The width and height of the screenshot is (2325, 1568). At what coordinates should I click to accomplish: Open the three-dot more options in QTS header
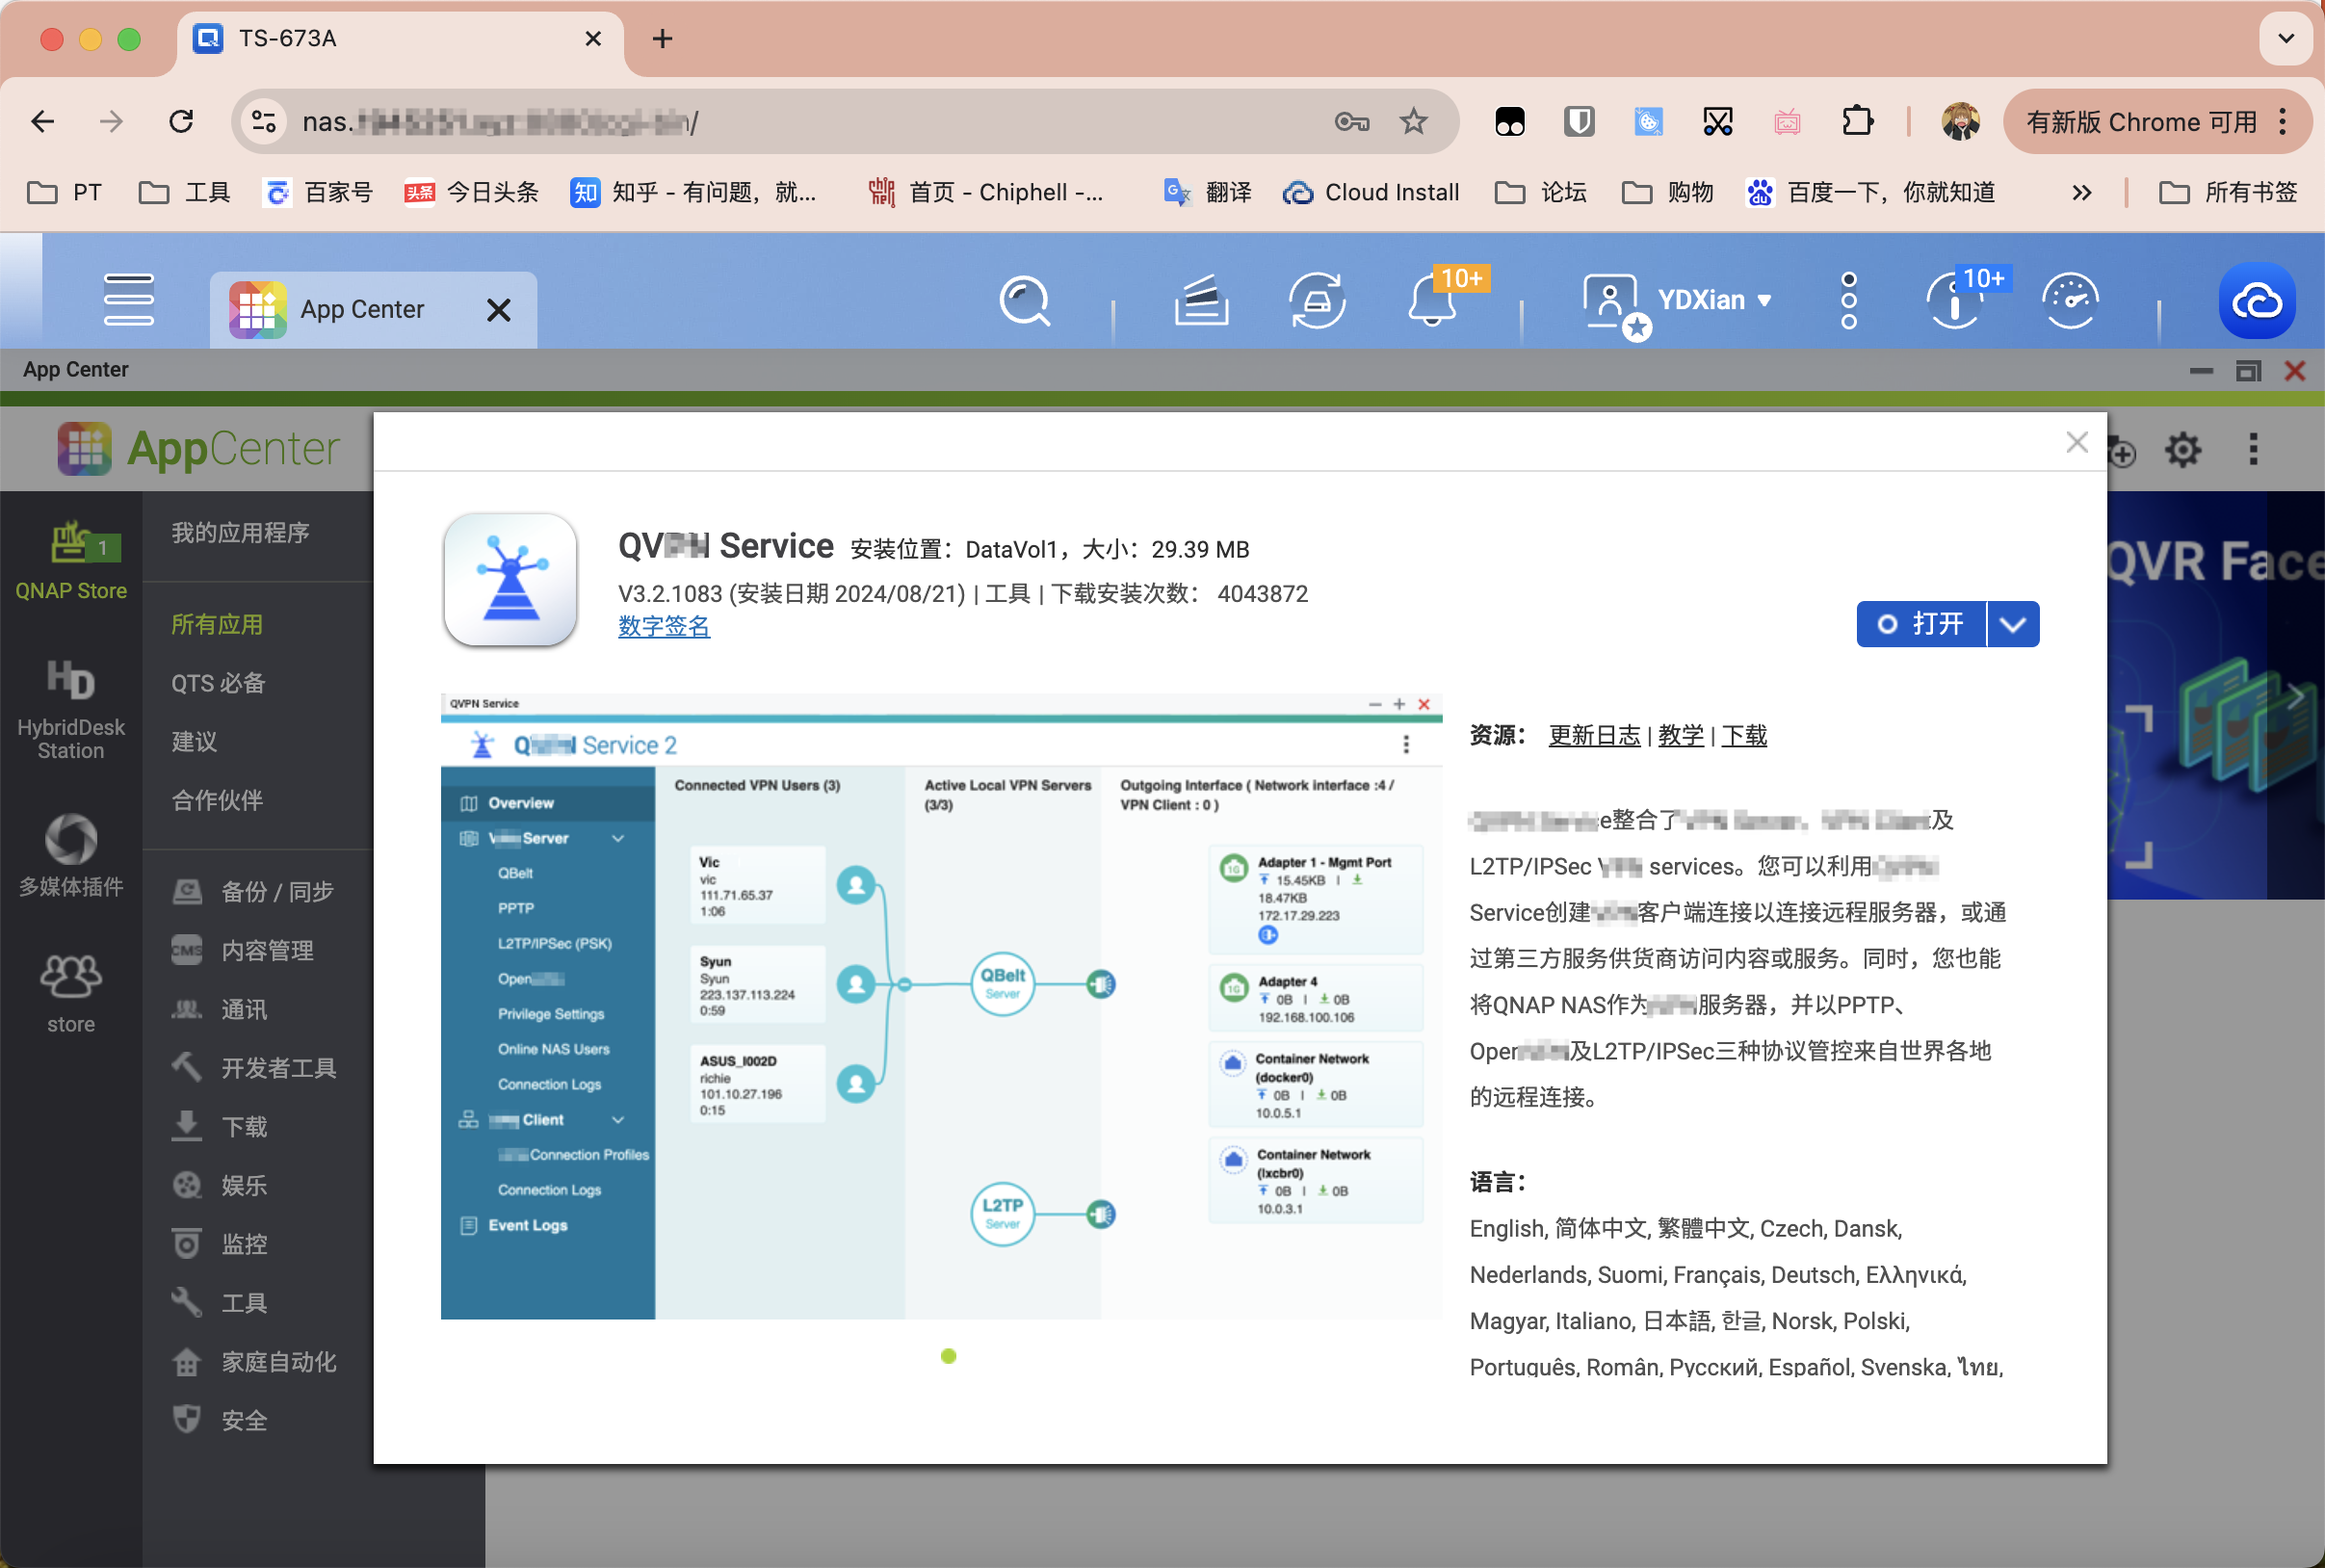coord(1849,300)
